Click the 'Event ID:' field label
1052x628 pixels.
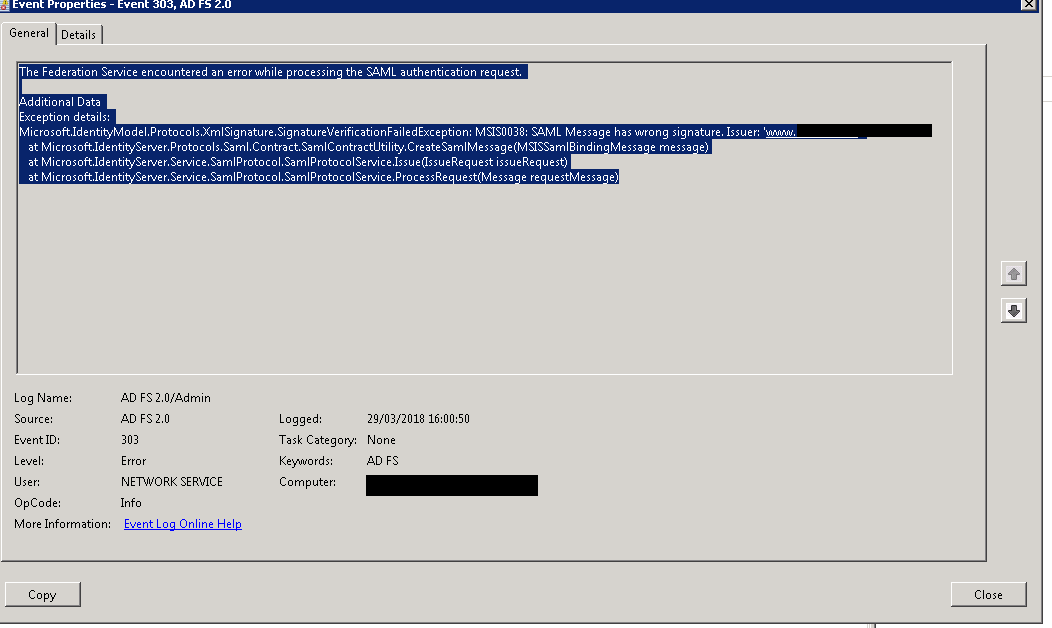37,440
